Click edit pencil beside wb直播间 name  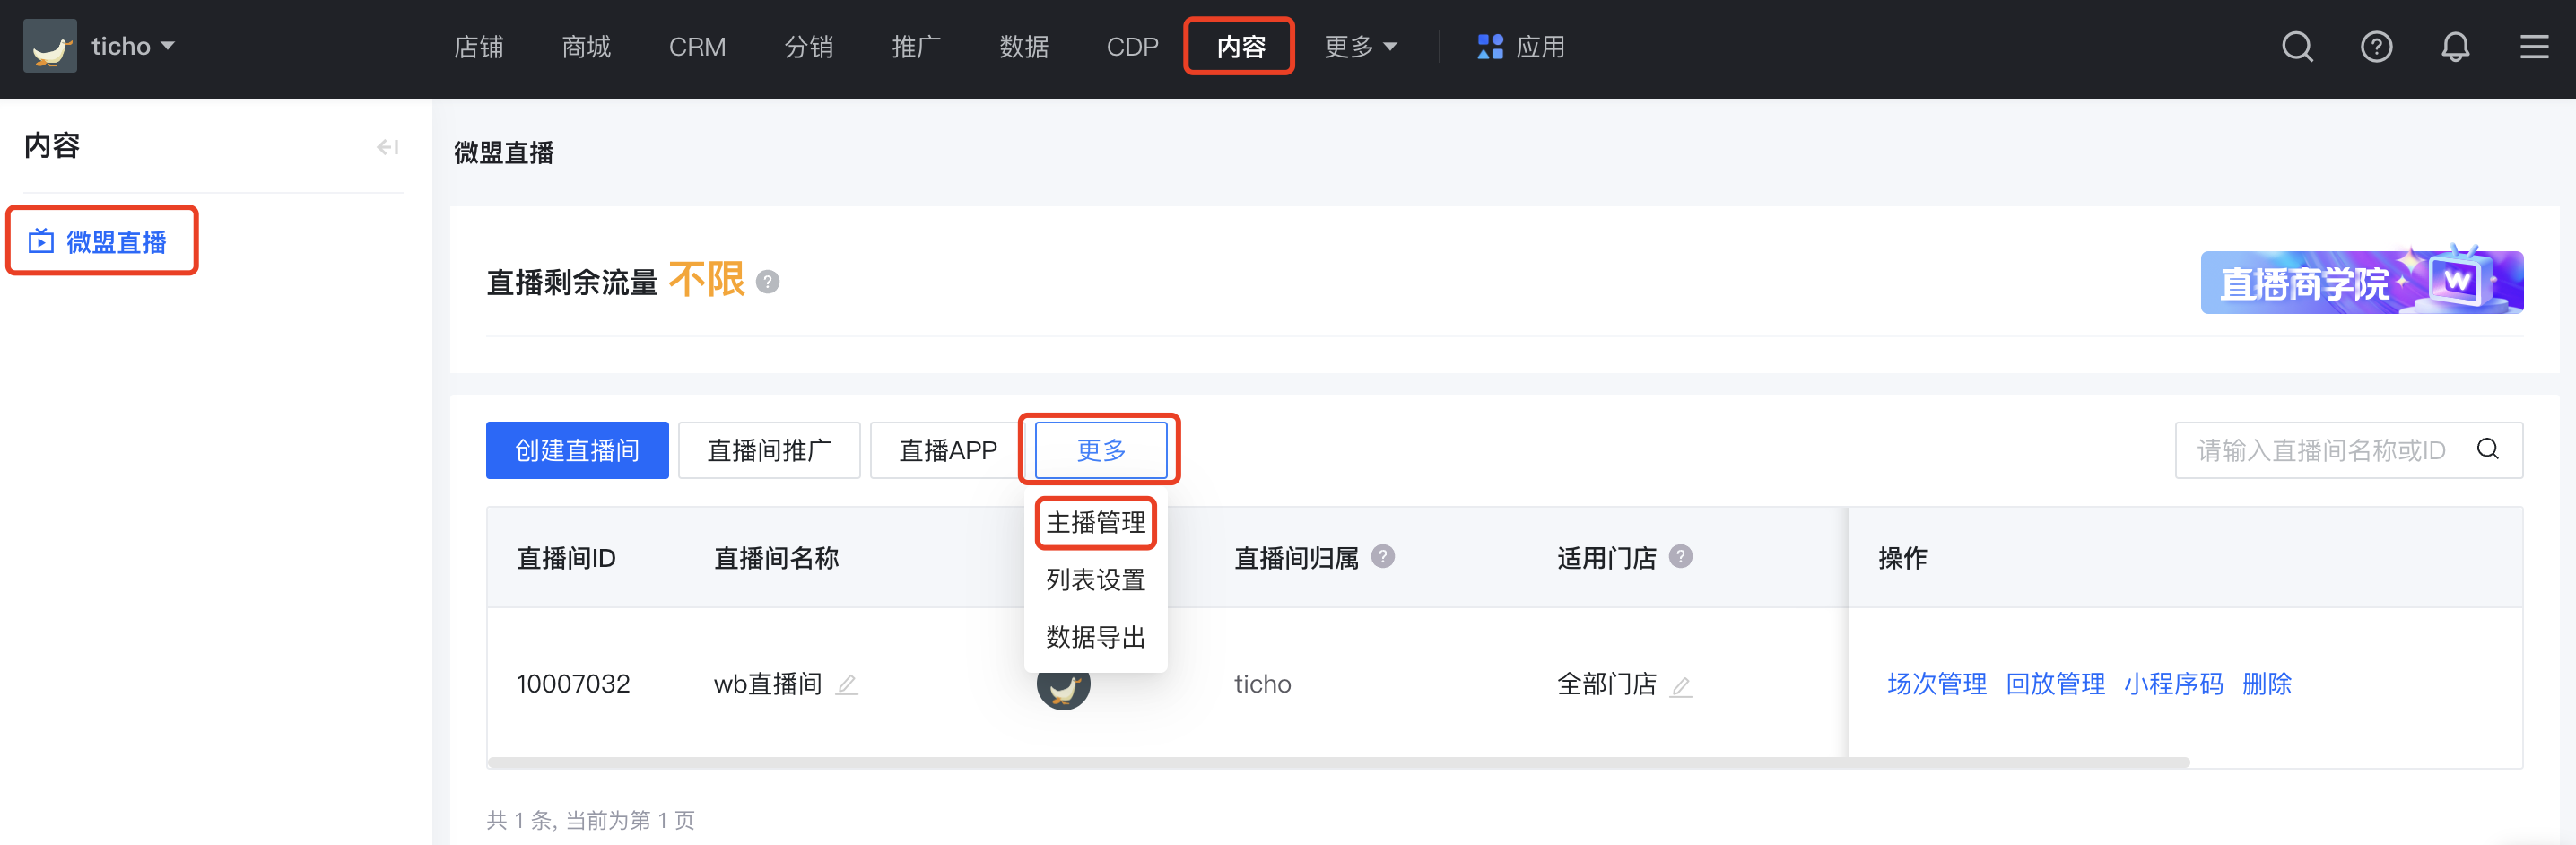coord(847,685)
